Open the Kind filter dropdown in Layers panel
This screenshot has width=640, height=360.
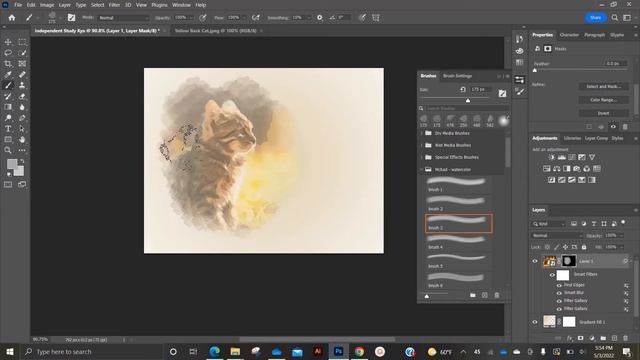tap(548, 224)
